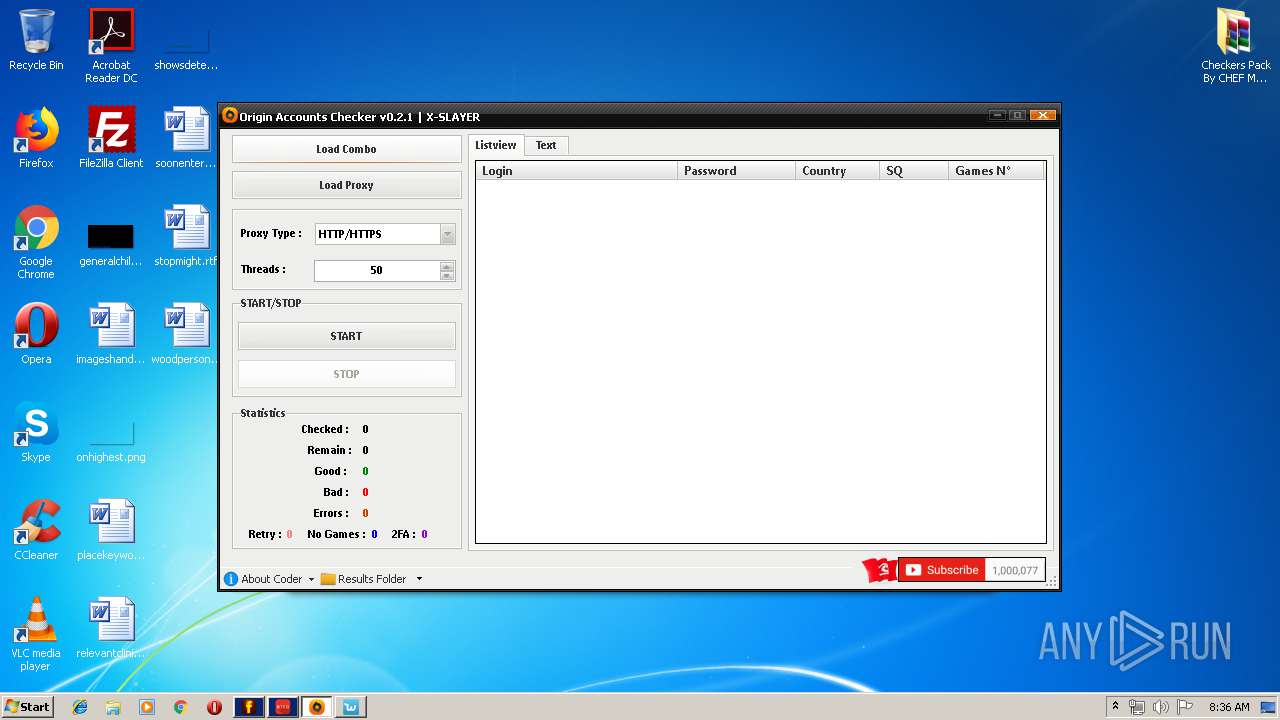This screenshot has width=1280, height=720.
Task: Open Acrobat Reader DC desktop icon
Action: pos(111,45)
